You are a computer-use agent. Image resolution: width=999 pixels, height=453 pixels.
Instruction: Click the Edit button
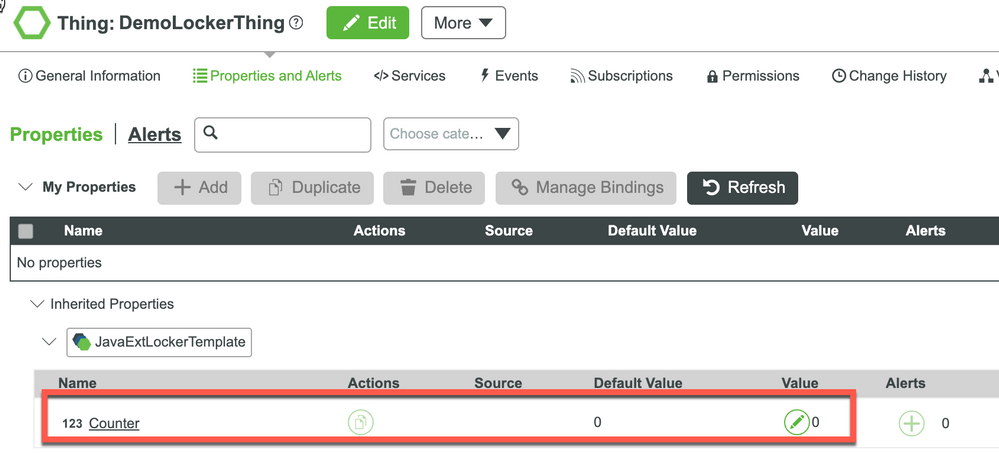click(x=368, y=23)
